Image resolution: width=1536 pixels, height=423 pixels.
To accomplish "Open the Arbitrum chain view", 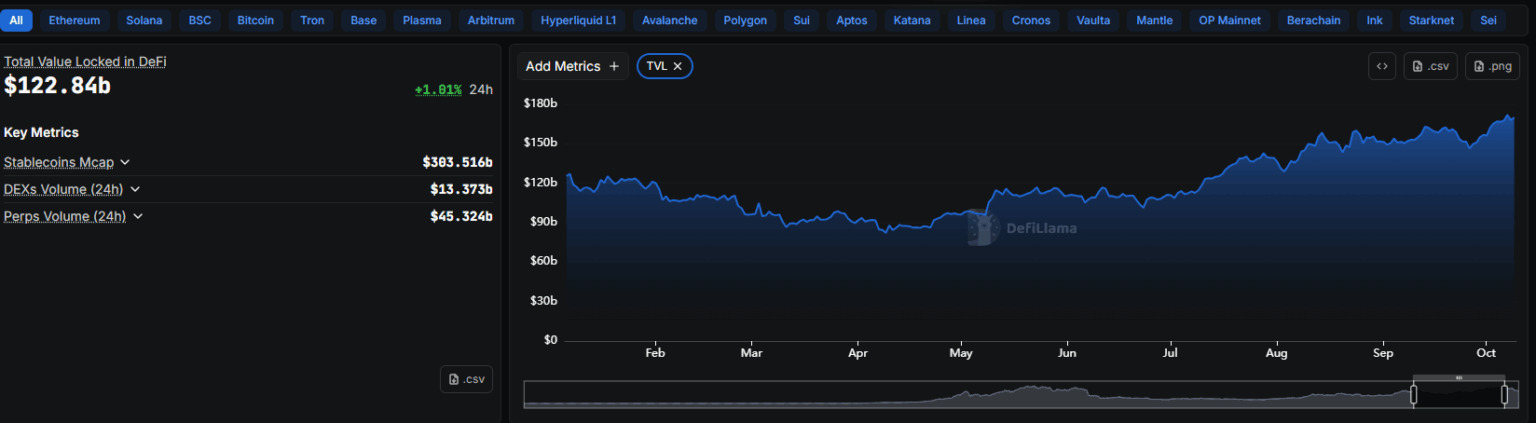I will pyautogui.click(x=491, y=20).
